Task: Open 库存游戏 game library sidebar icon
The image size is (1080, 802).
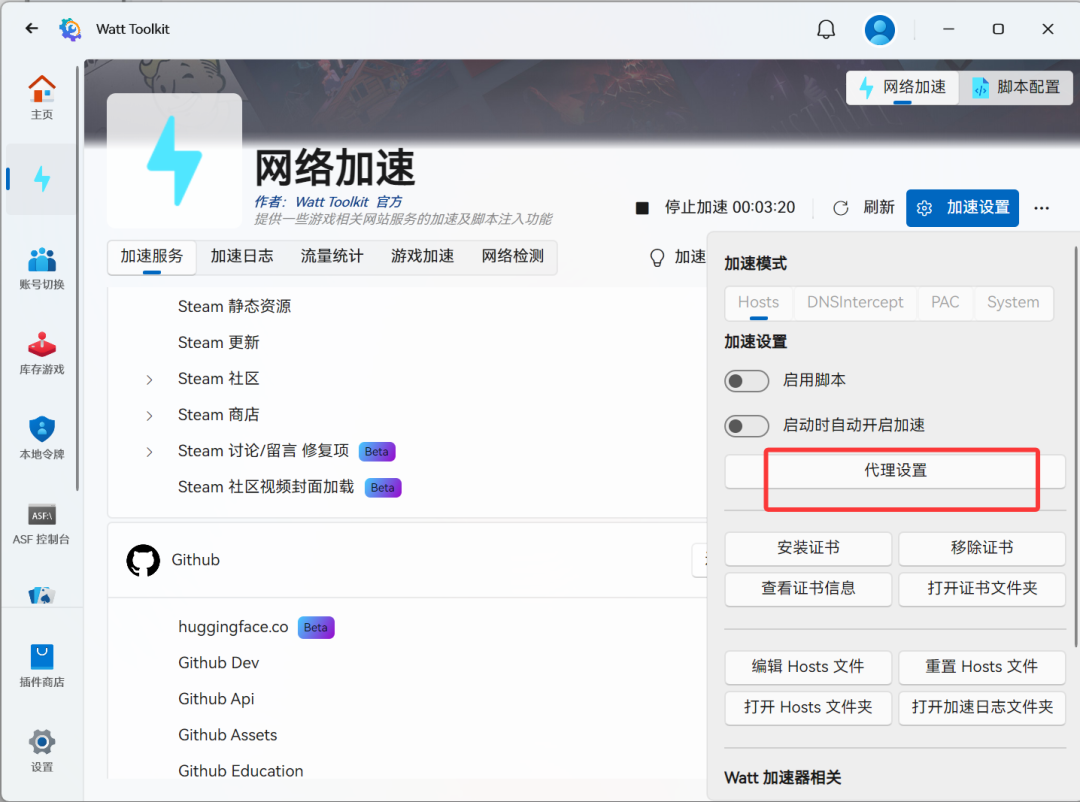Action: (42, 353)
